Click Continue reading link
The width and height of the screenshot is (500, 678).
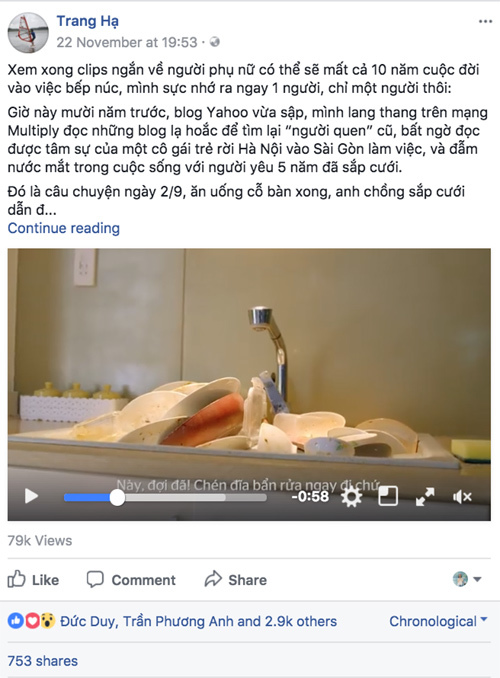[64, 228]
